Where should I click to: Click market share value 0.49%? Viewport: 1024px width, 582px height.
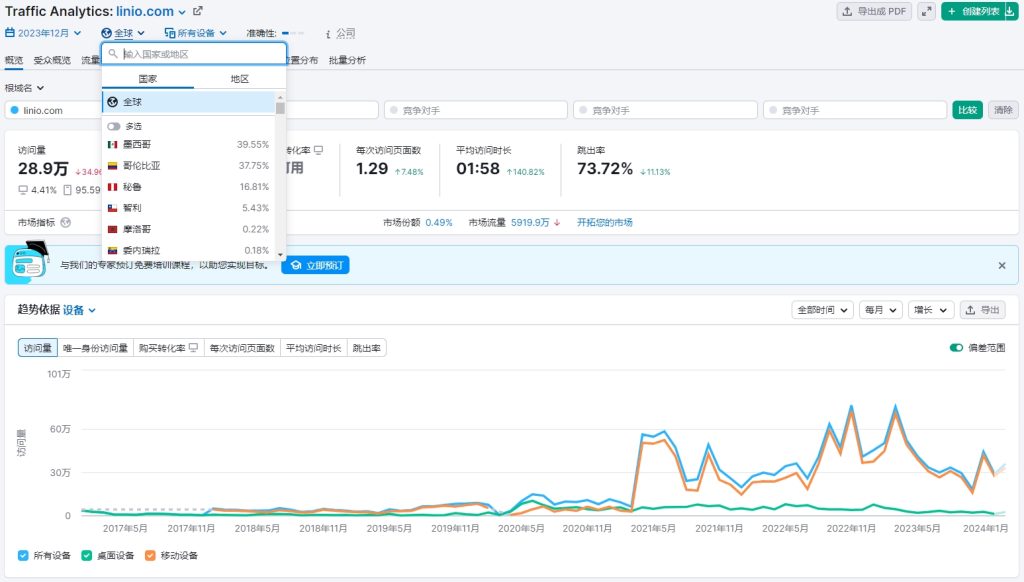point(439,223)
